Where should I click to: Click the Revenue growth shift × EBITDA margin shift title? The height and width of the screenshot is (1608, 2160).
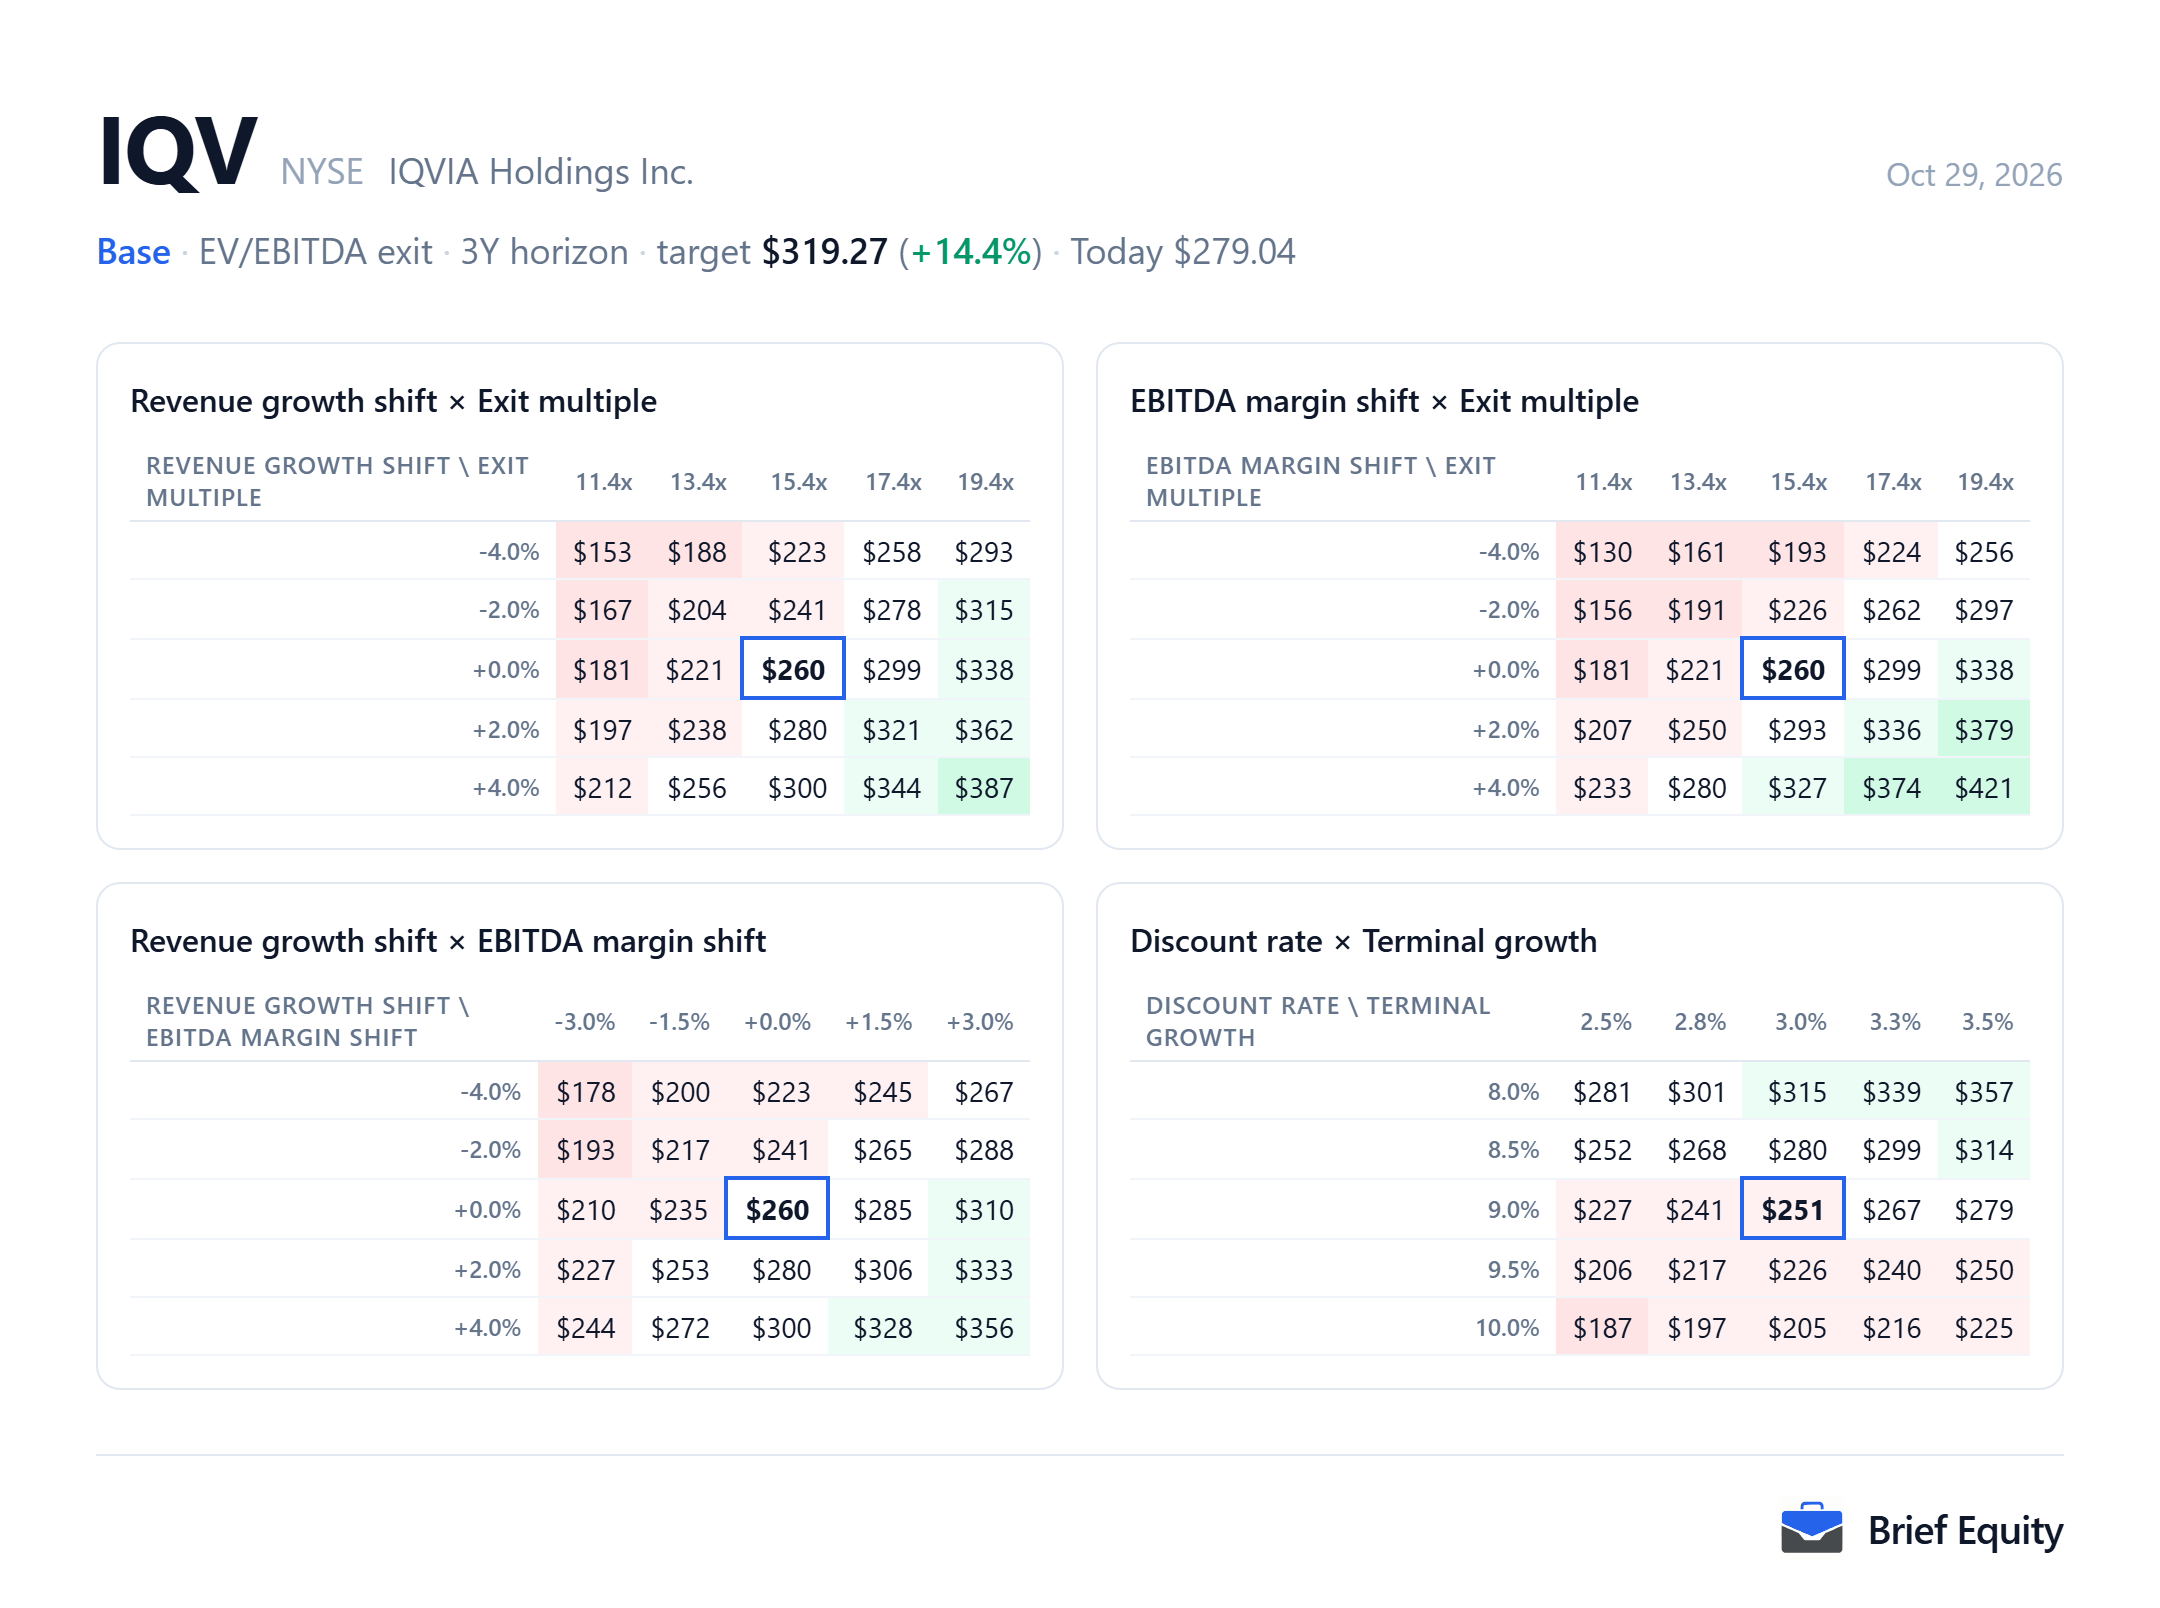[448, 941]
